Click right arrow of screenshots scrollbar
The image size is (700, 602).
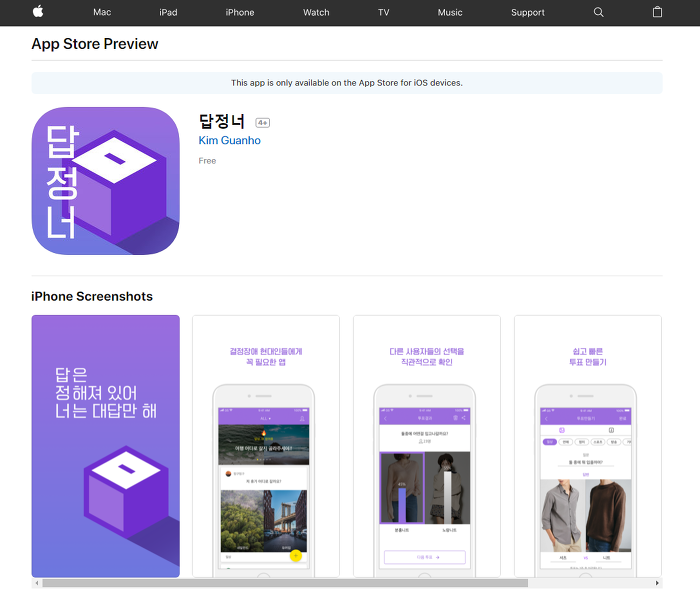[657, 583]
